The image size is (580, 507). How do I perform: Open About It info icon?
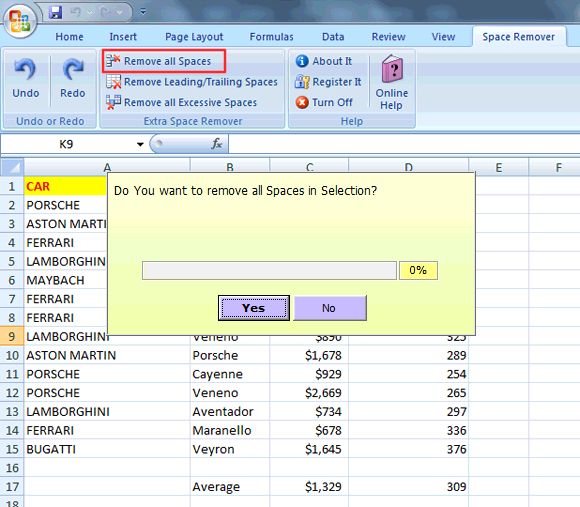tap(302, 61)
